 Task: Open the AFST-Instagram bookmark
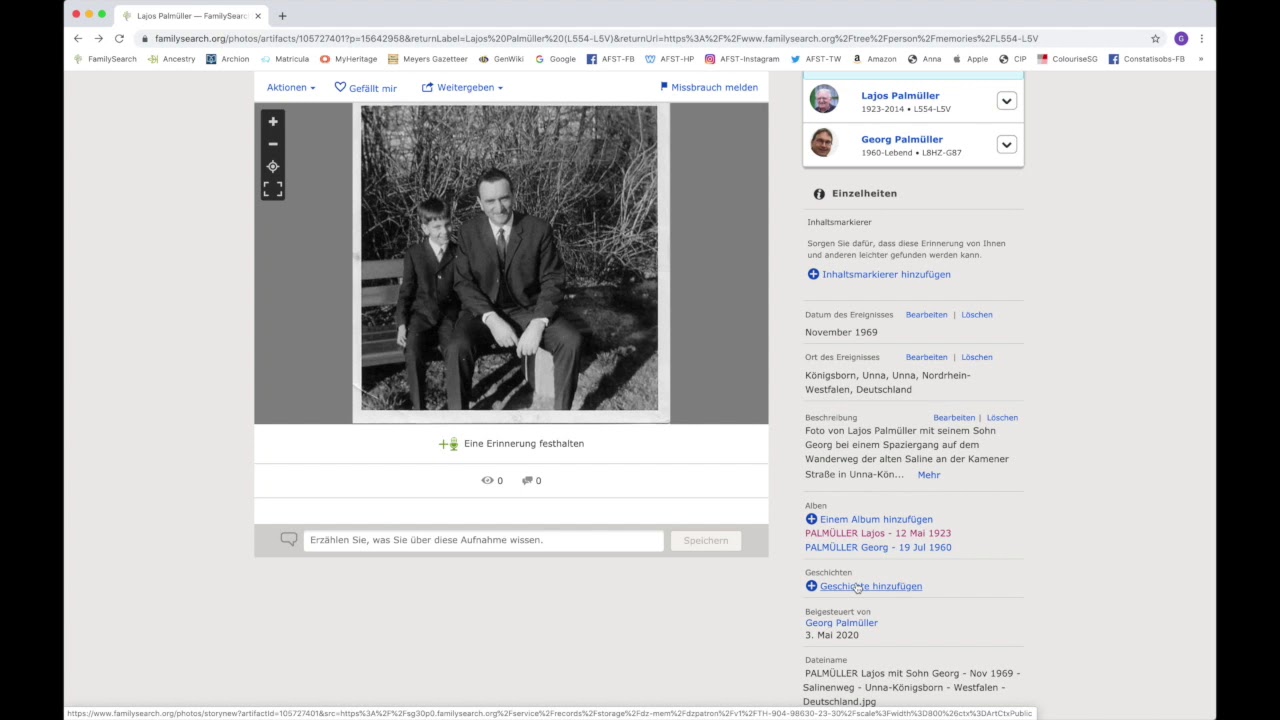coord(742,59)
